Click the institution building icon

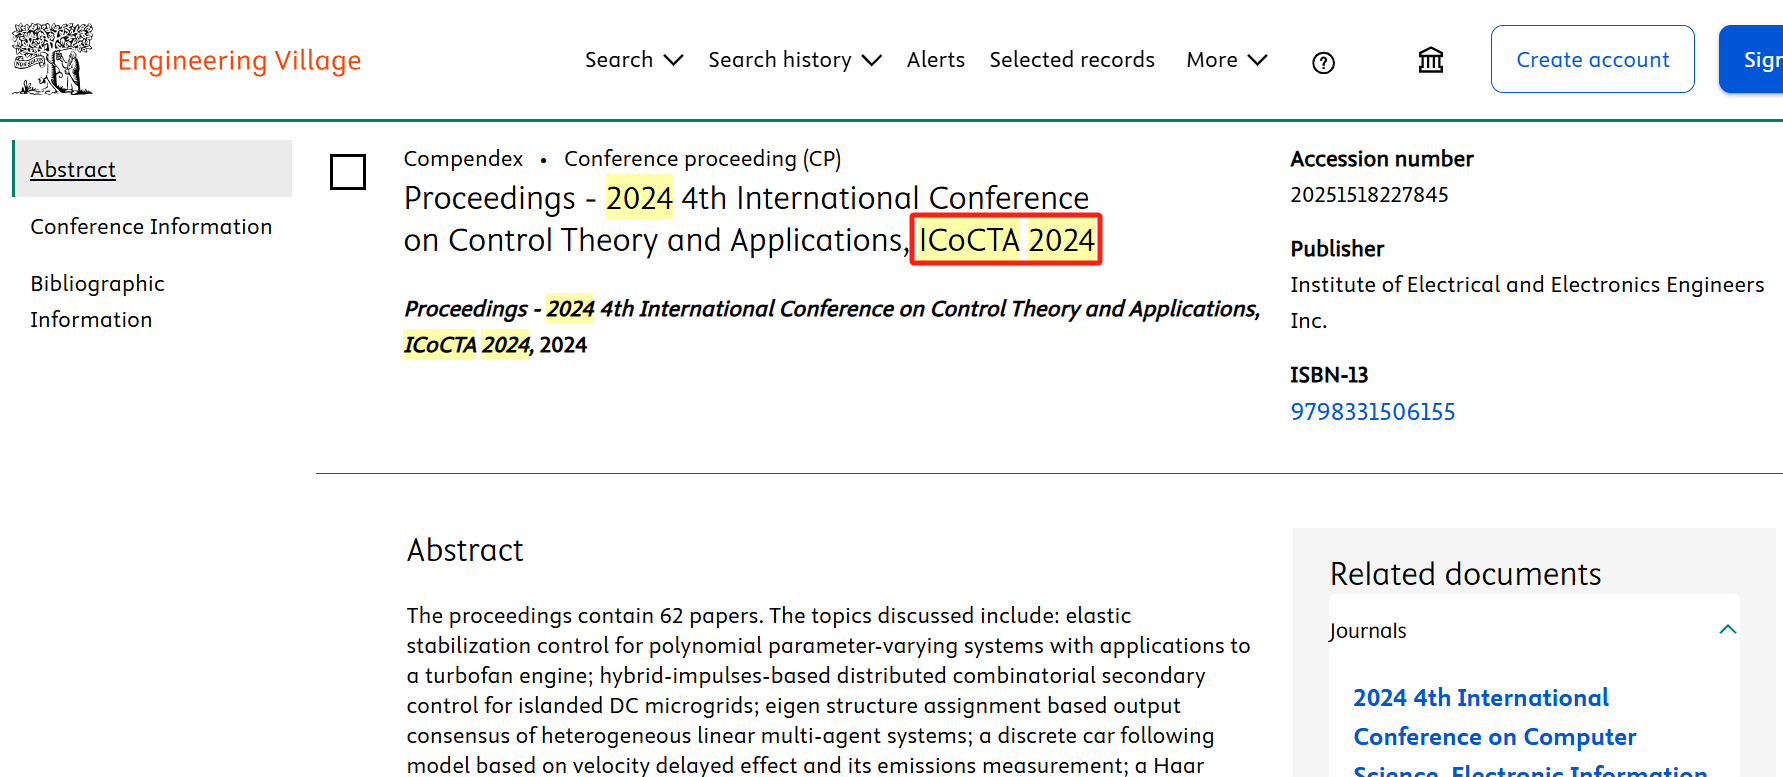(x=1431, y=60)
